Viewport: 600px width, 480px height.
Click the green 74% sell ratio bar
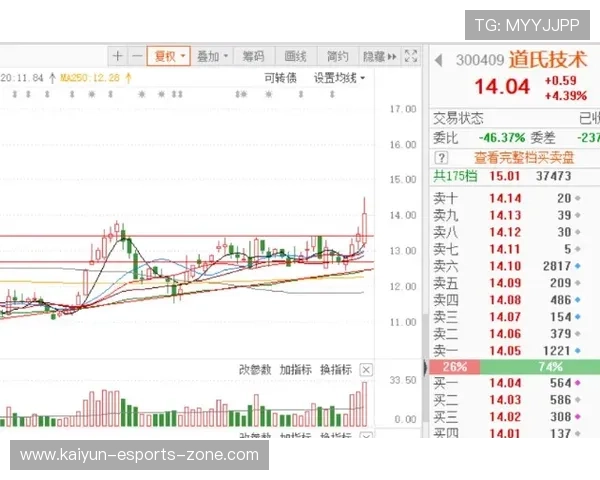pyautogui.click(x=540, y=367)
